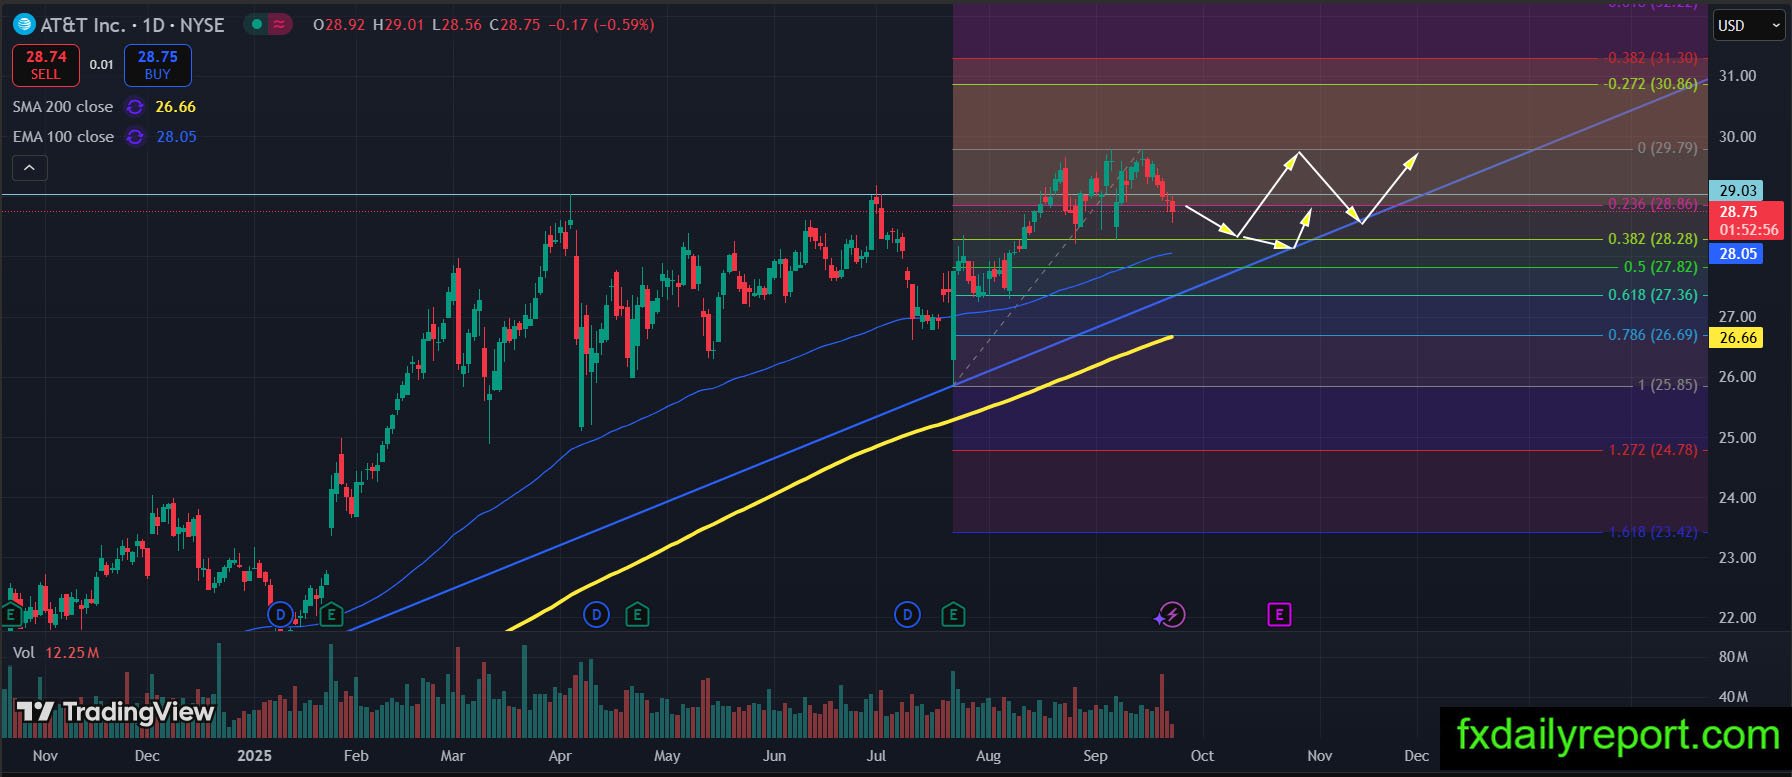Click the low price L28.56
This screenshot has height=777, width=1792.
456,24
